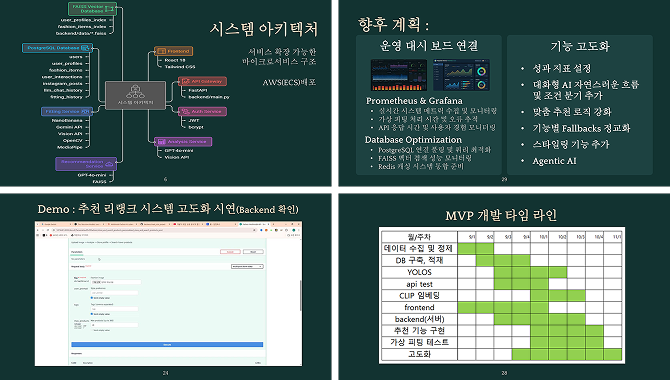Click the '향후 계획 :' heading
This screenshot has width=670, height=380.
(393, 25)
